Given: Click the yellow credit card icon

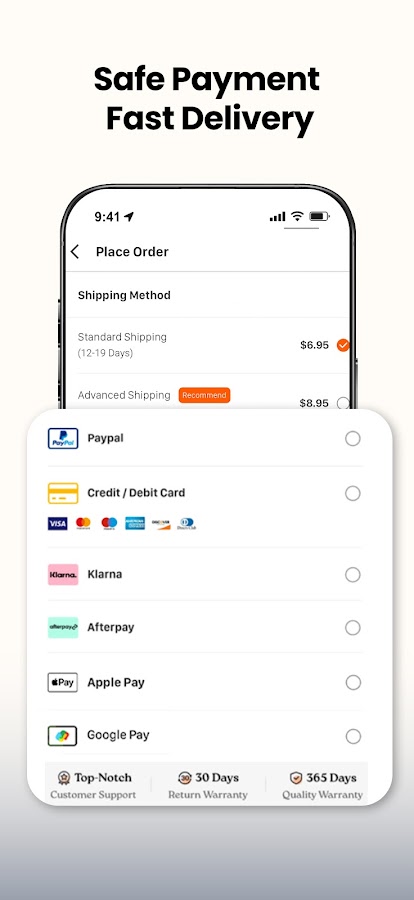Looking at the screenshot, I should coord(63,493).
